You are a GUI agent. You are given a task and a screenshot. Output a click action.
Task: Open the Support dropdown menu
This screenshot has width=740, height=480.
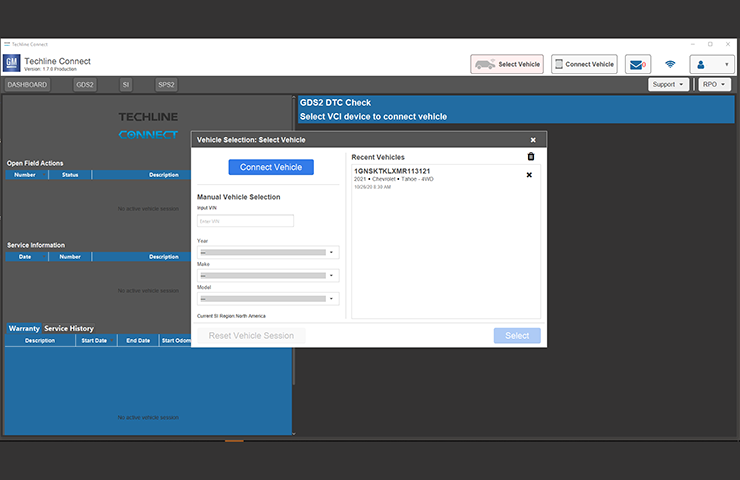(668, 84)
